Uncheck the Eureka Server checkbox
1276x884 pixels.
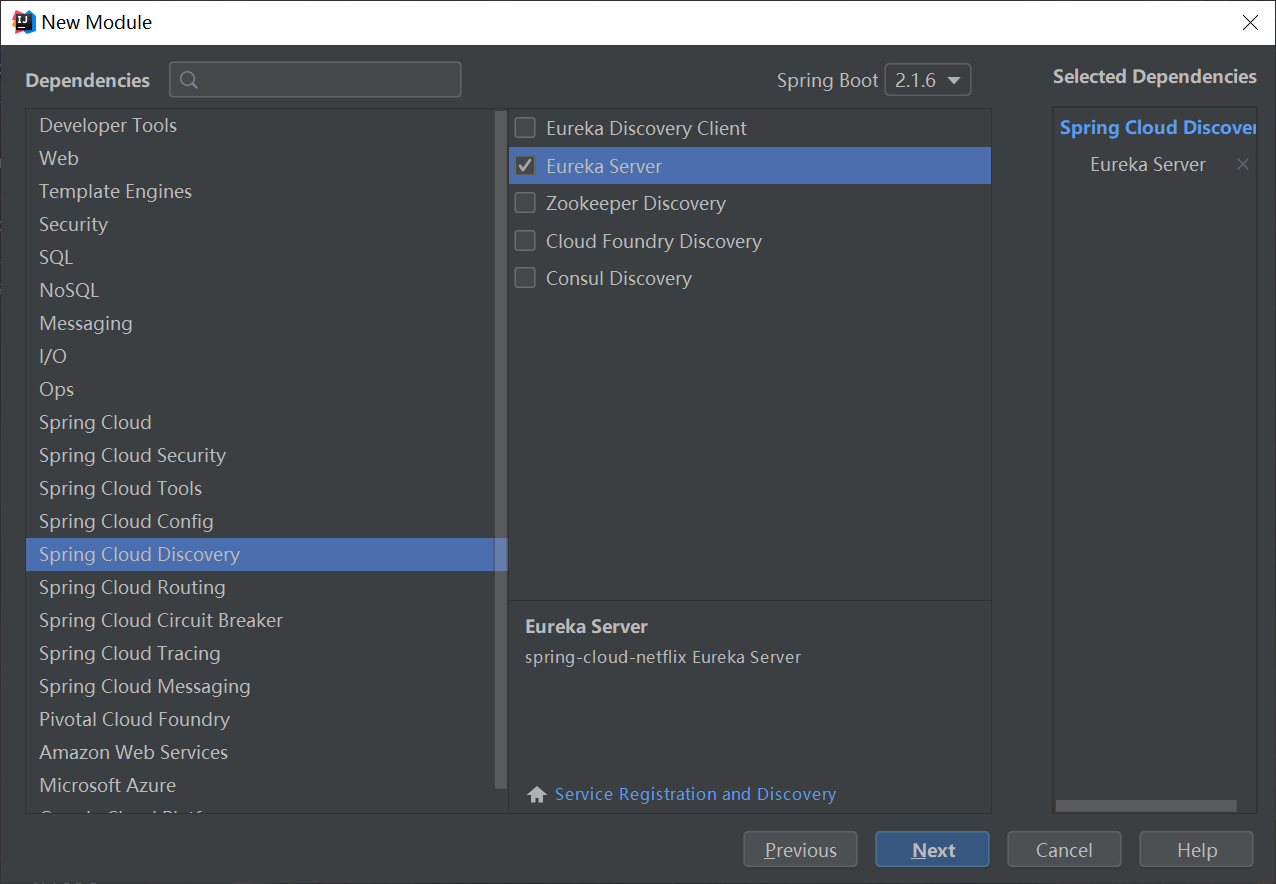pos(525,166)
